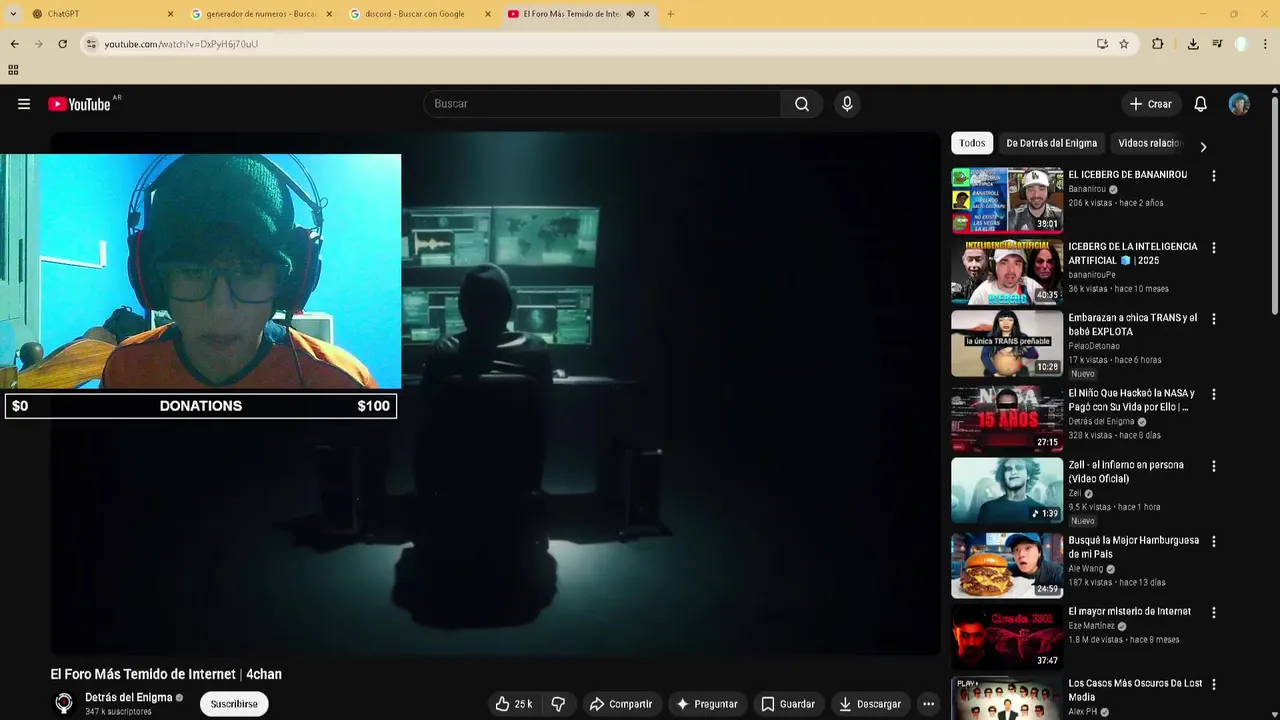1280x720 pixels.
Task: Open options for EL ICEBERG DE BANANIROU
Action: 1214,176
